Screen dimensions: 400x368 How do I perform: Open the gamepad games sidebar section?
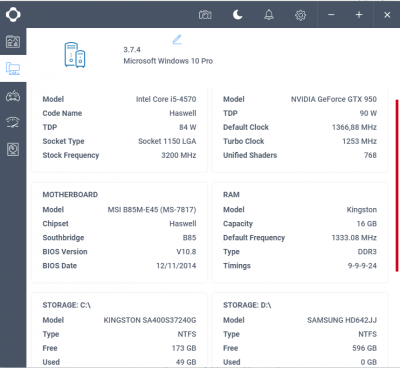(x=13, y=96)
